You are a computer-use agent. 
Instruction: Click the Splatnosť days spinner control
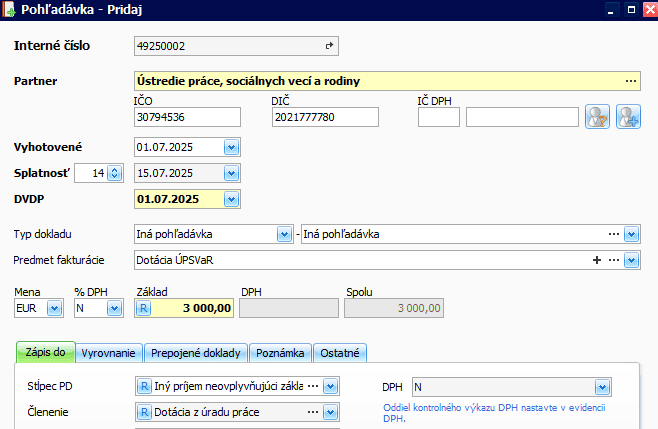tap(113, 173)
